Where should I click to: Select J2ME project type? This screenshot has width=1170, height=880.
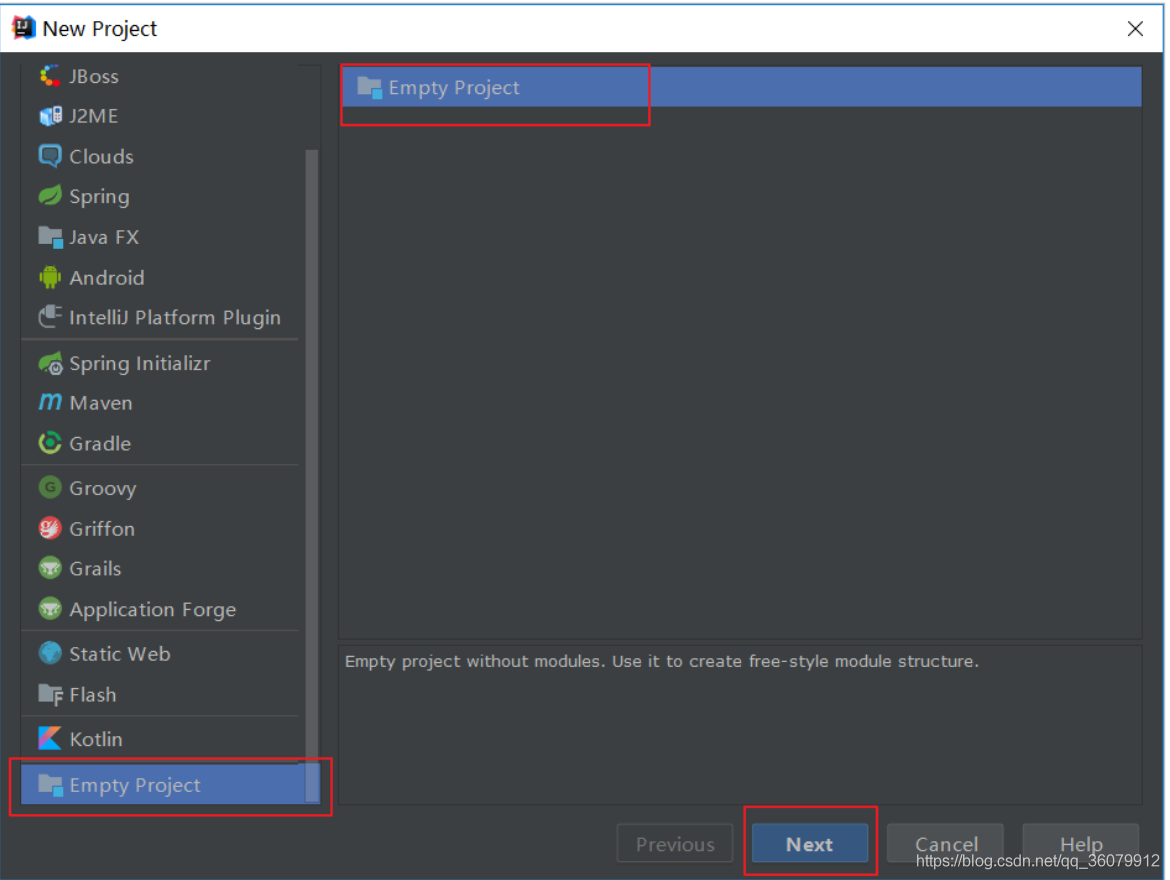point(160,116)
